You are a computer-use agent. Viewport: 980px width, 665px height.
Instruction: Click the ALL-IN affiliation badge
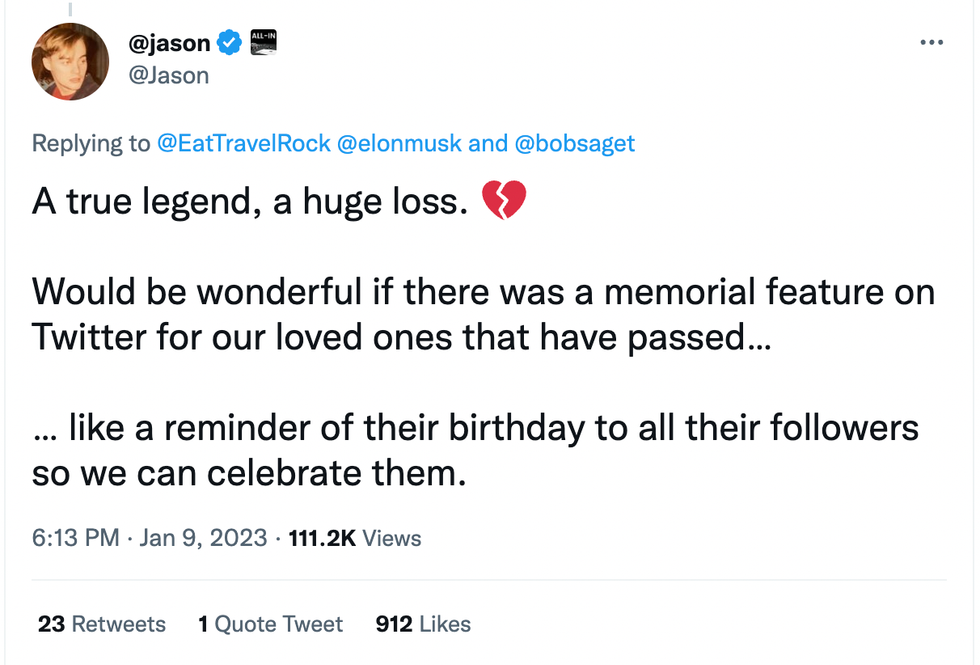(263, 41)
